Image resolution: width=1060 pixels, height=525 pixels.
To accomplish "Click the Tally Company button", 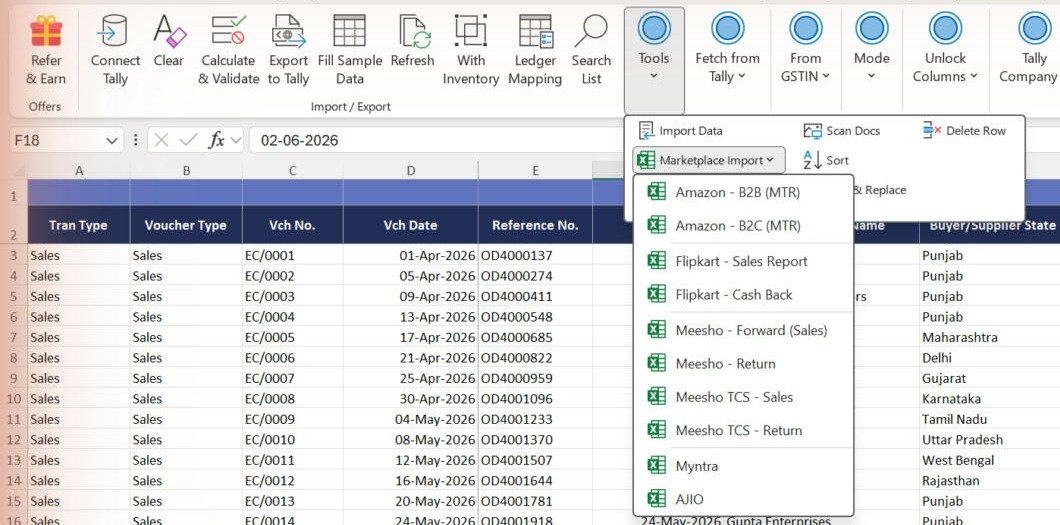I will [x=1029, y=49].
